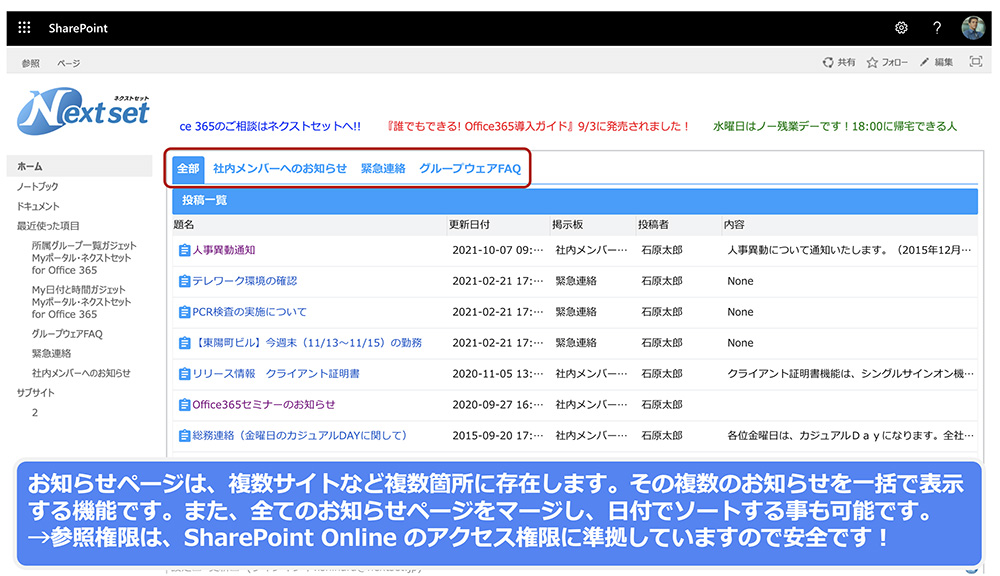Click the document icon beside リリース情報
This screenshot has width=1000, height=576.
pyautogui.click(x=184, y=374)
